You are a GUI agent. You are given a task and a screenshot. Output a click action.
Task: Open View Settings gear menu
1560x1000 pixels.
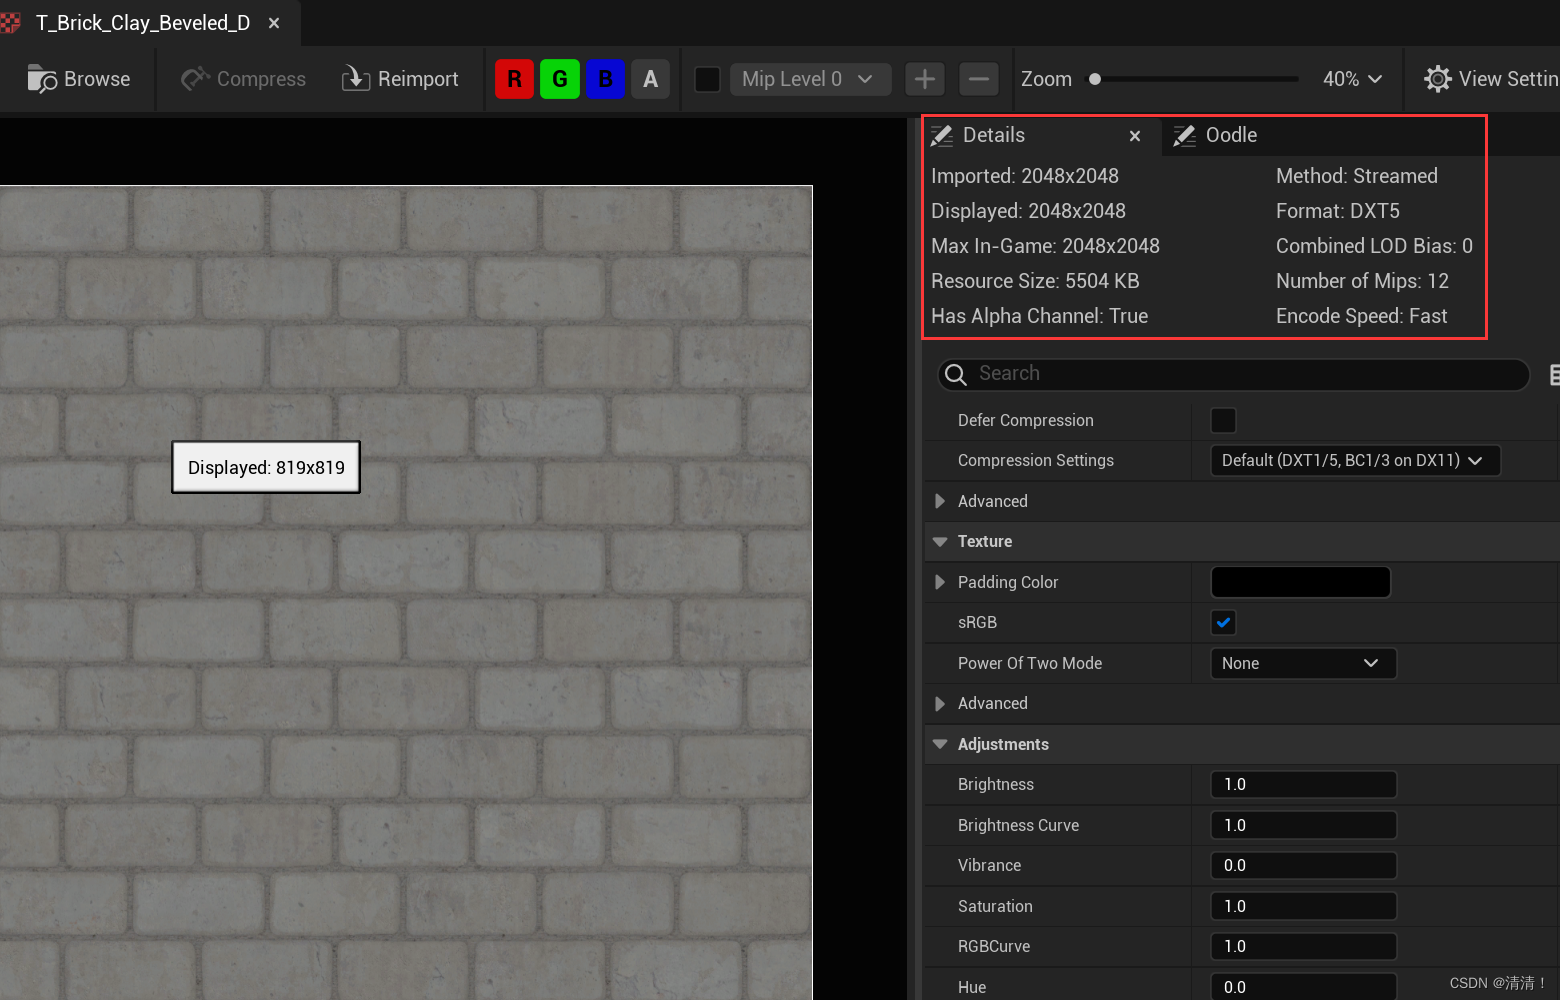pos(1490,79)
